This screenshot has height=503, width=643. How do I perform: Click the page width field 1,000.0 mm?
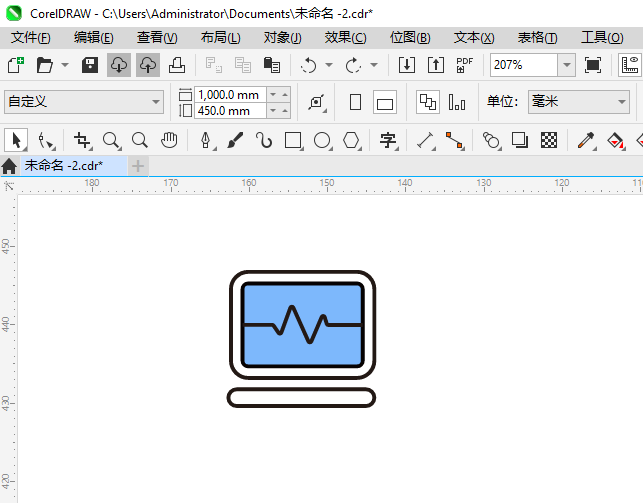pyautogui.click(x=230, y=95)
